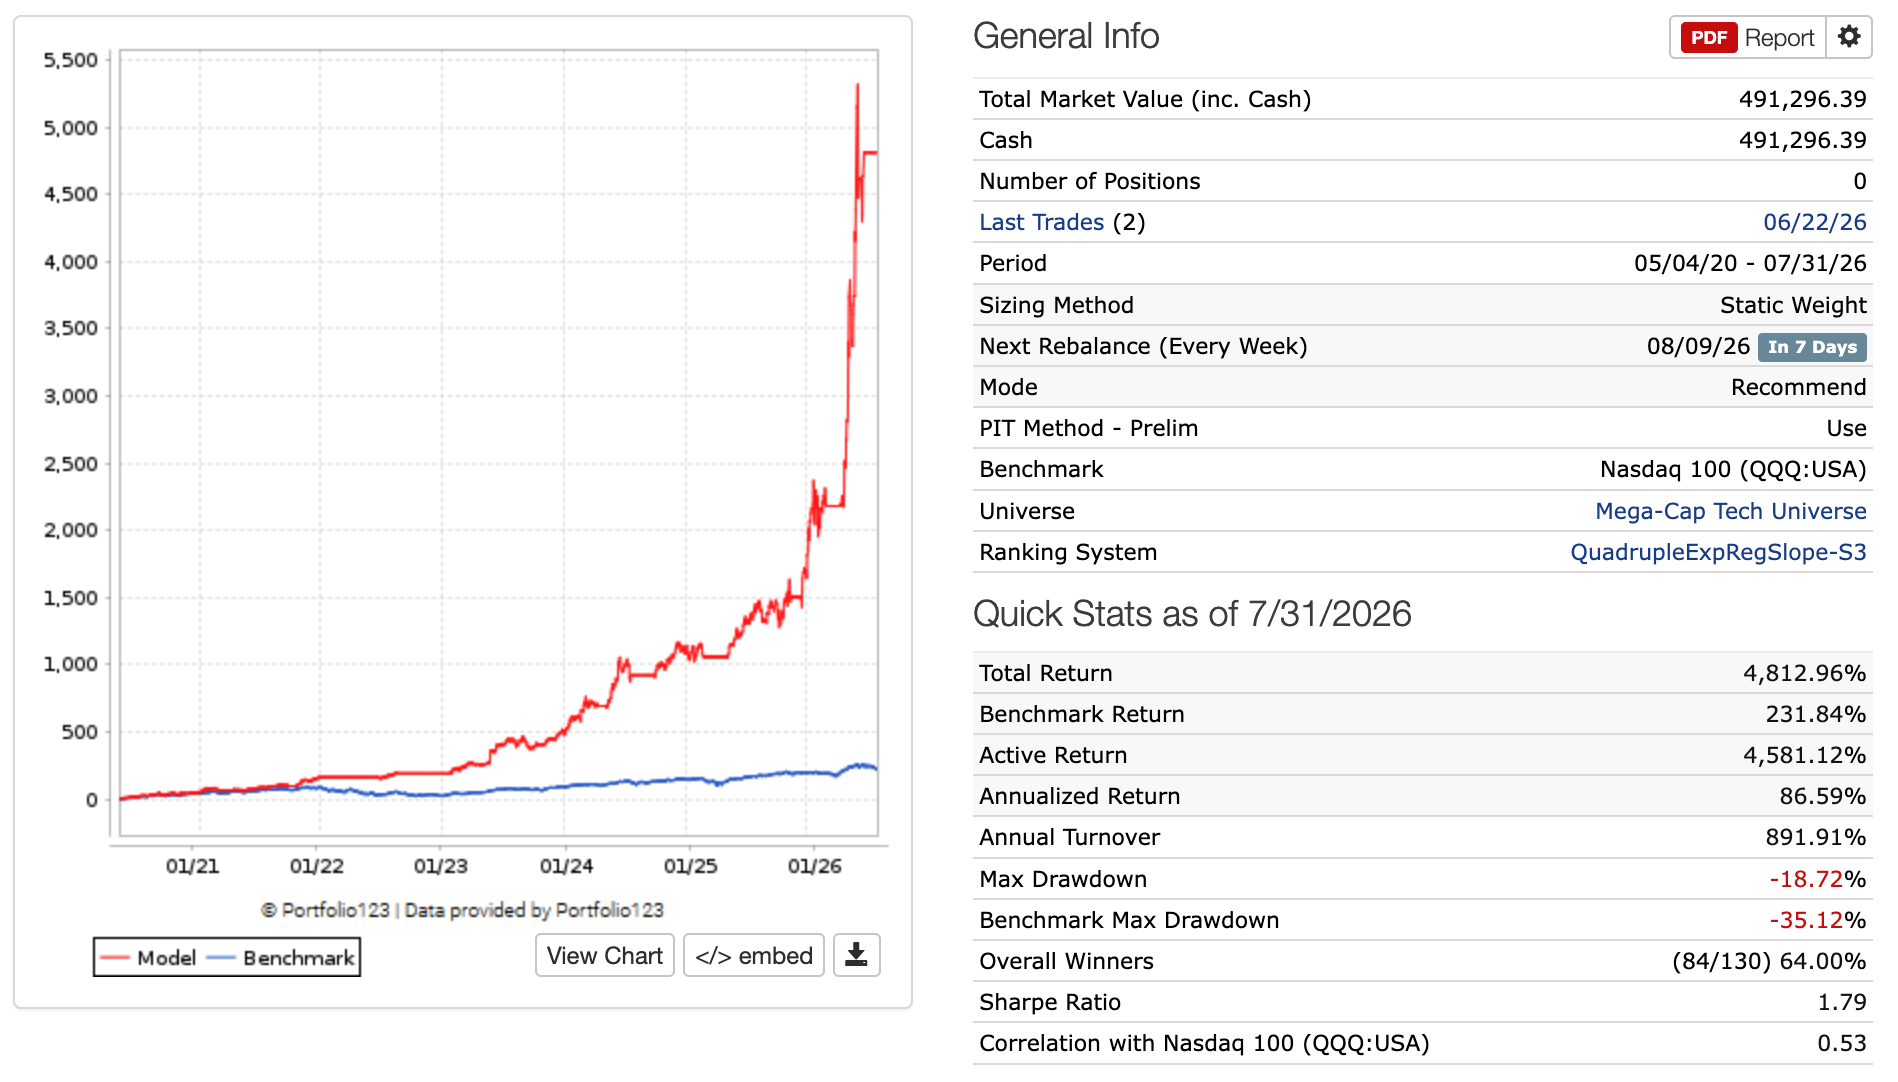Click the 5,500 y-axis label
The width and height of the screenshot is (1898, 1082).
point(71,60)
